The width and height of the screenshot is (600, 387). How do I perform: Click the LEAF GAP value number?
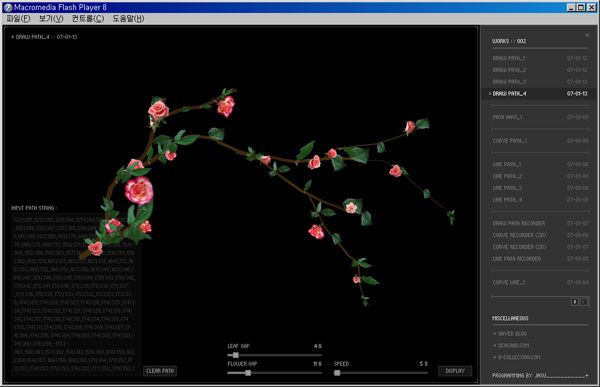(x=318, y=346)
